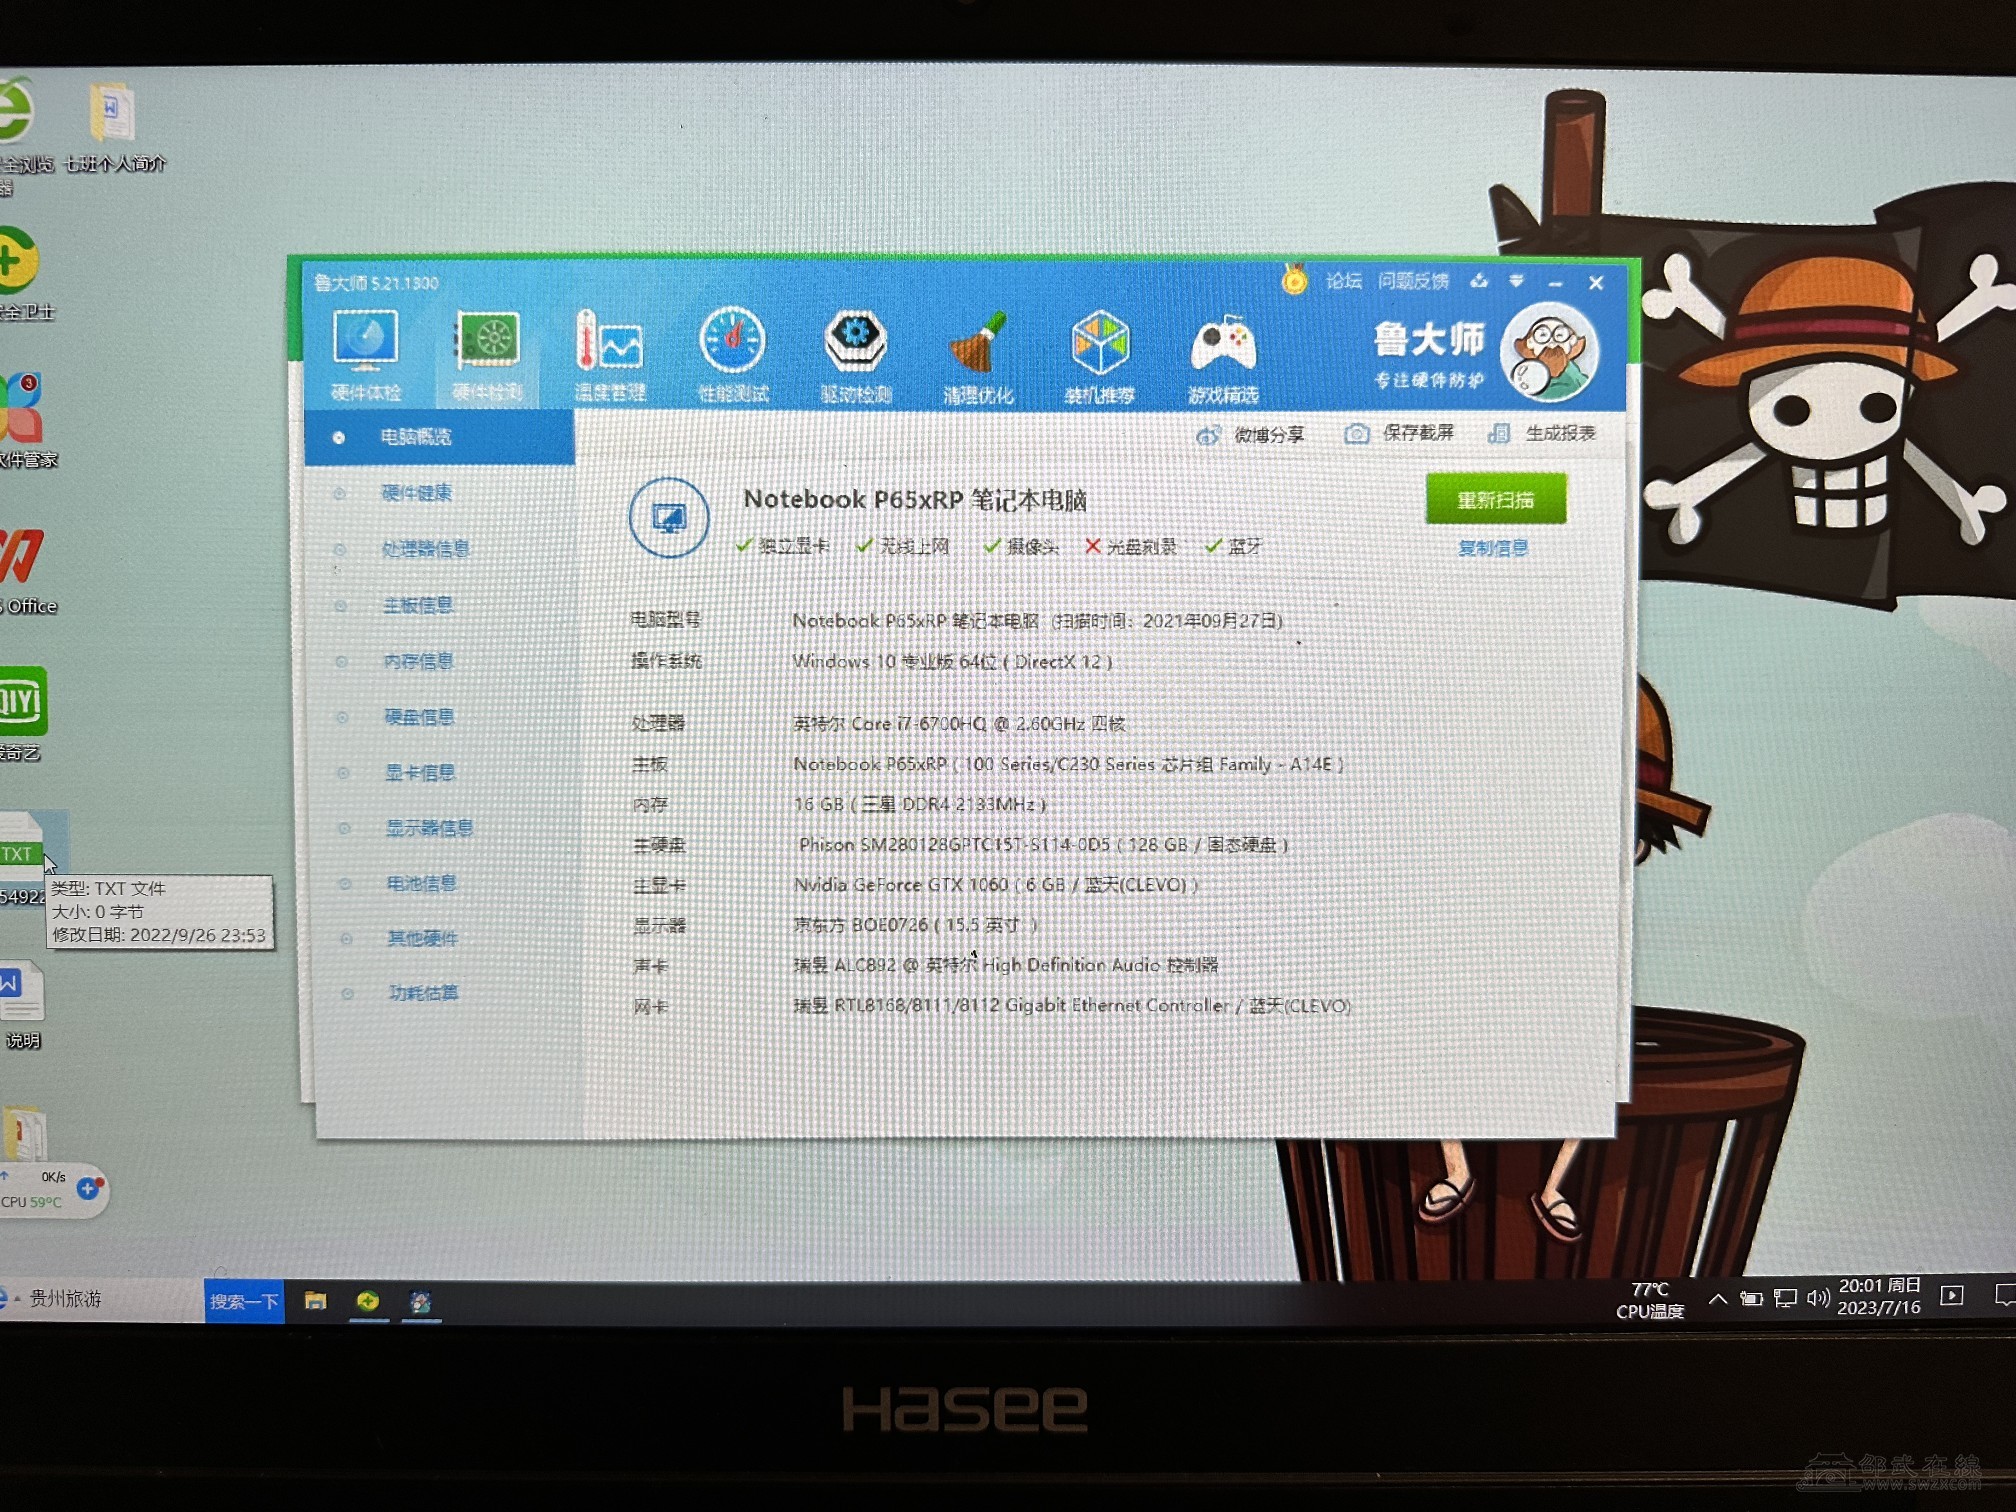Open 装机推荐 software recommendations cube

click(x=1099, y=358)
